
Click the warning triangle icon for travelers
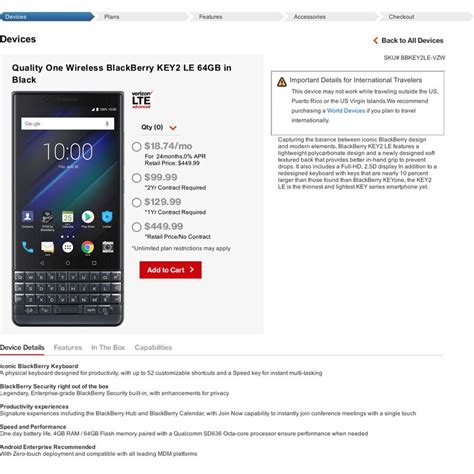tap(282, 82)
